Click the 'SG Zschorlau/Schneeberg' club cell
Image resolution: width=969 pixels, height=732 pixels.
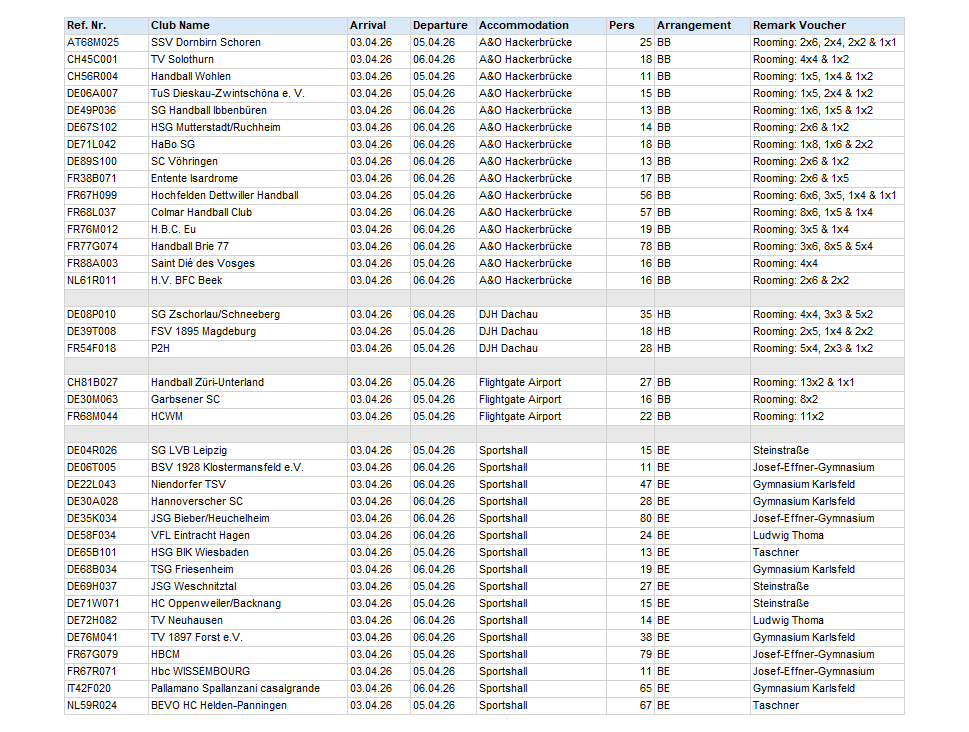215,314
